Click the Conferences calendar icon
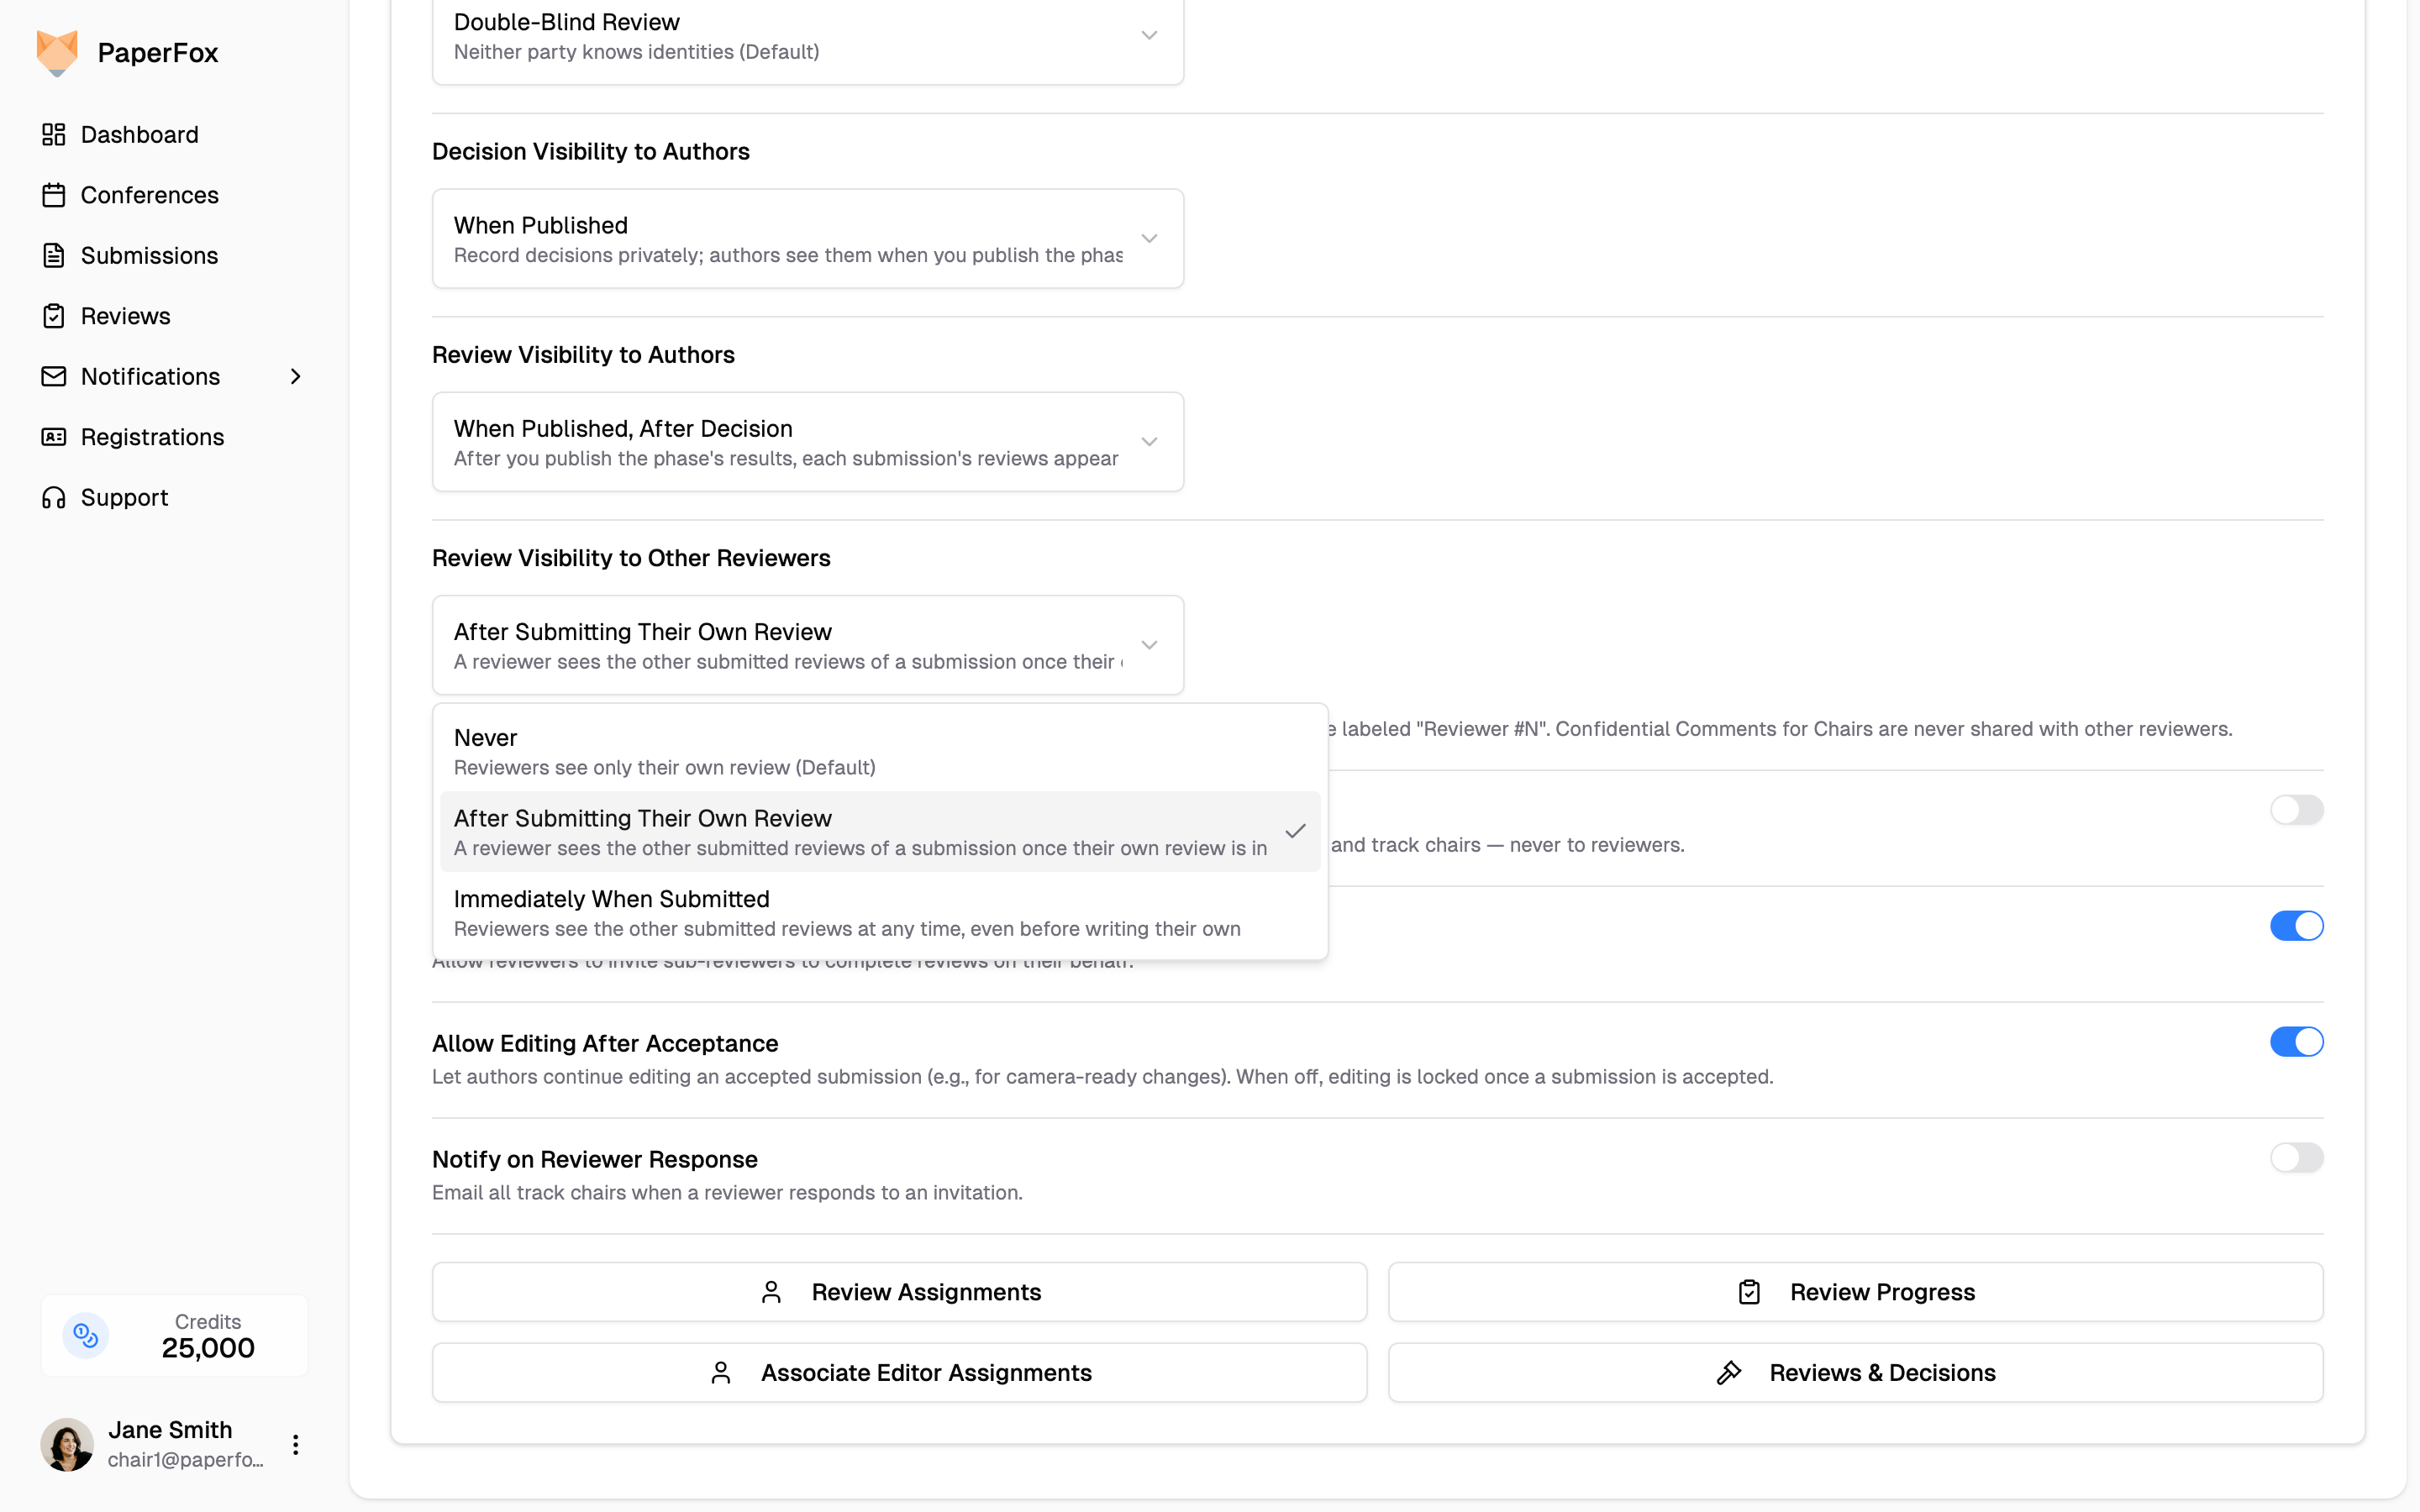This screenshot has width=2420, height=1512. (54, 195)
